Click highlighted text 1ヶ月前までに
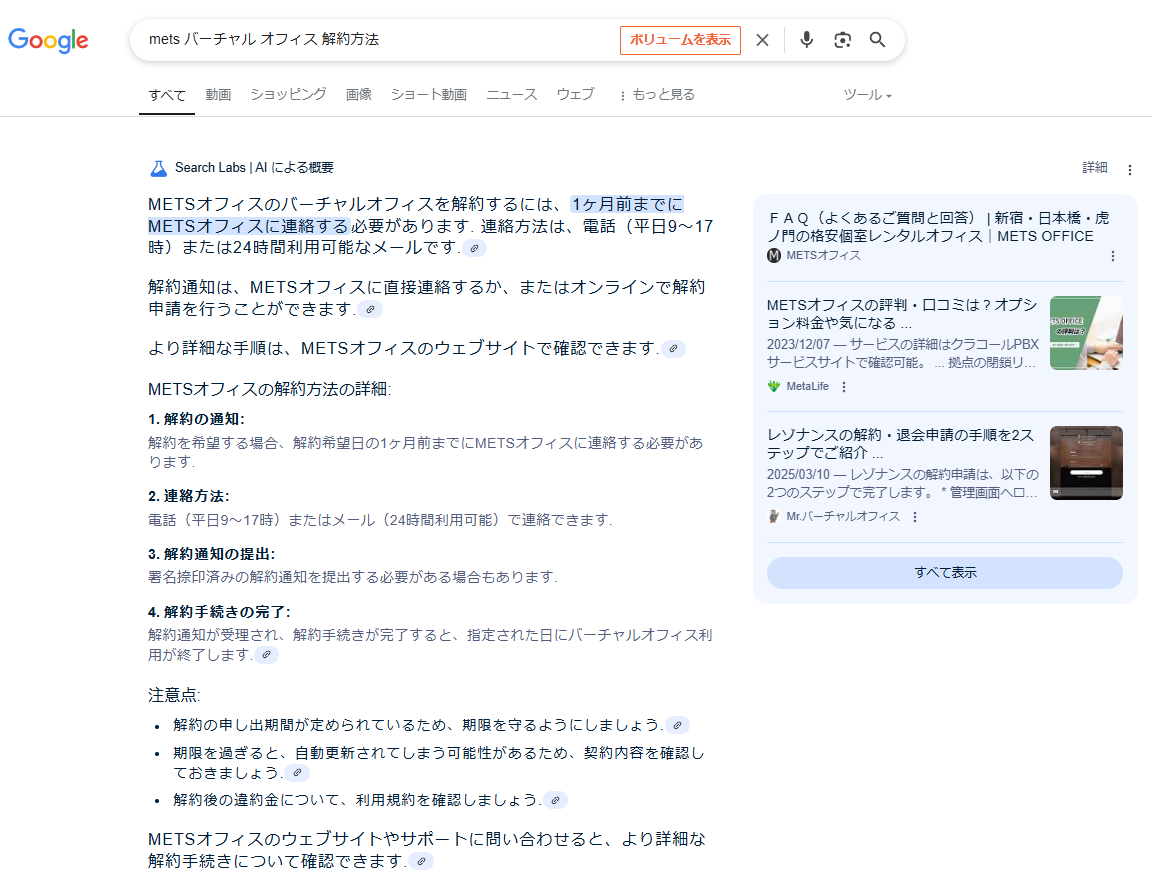 pos(627,204)
